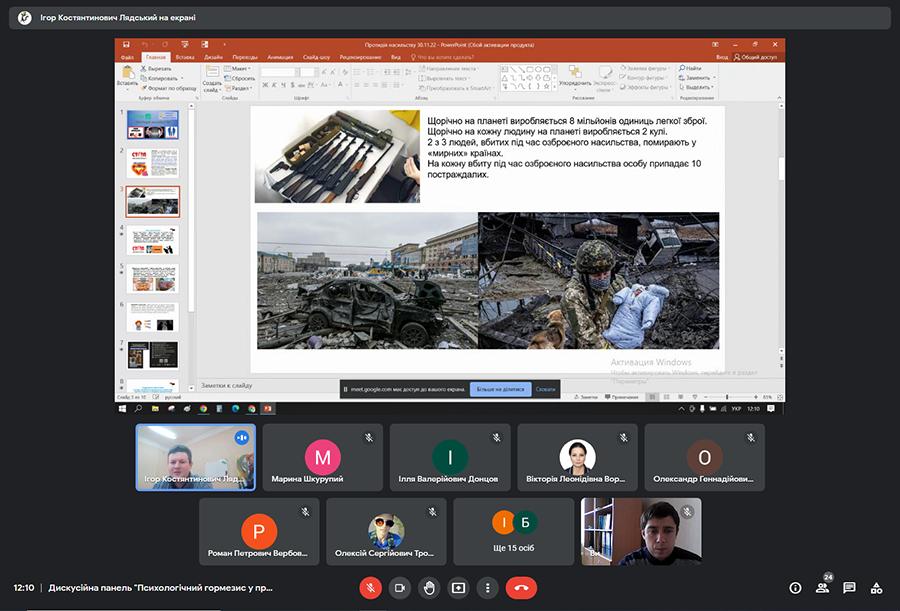Viewport: 900px width, 611px height.
Task: Switch to the Переходы ribbon tab
Action: [245, 57]
